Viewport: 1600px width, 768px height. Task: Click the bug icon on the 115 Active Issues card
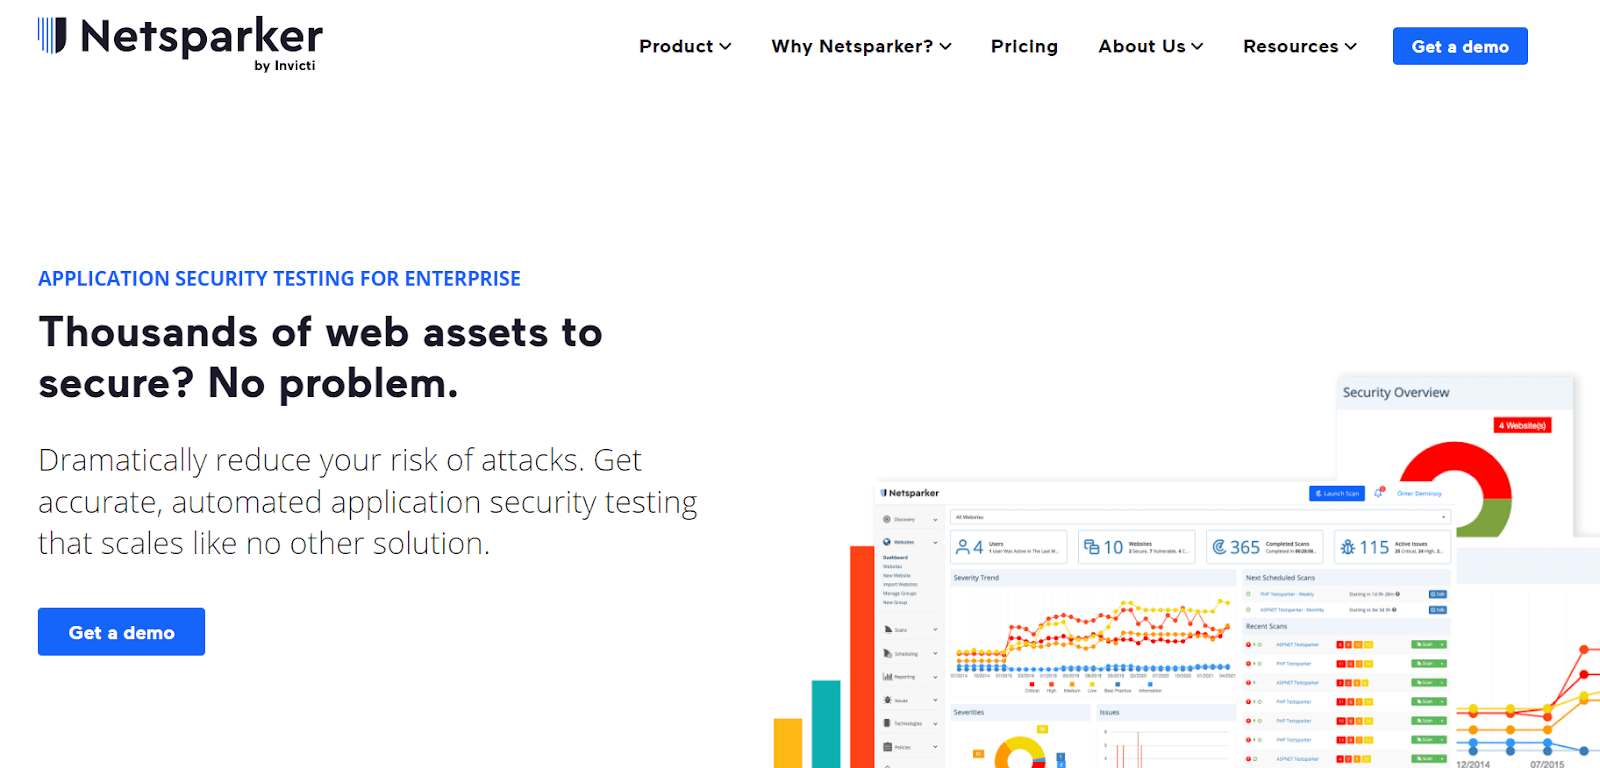pos(1348,547)
